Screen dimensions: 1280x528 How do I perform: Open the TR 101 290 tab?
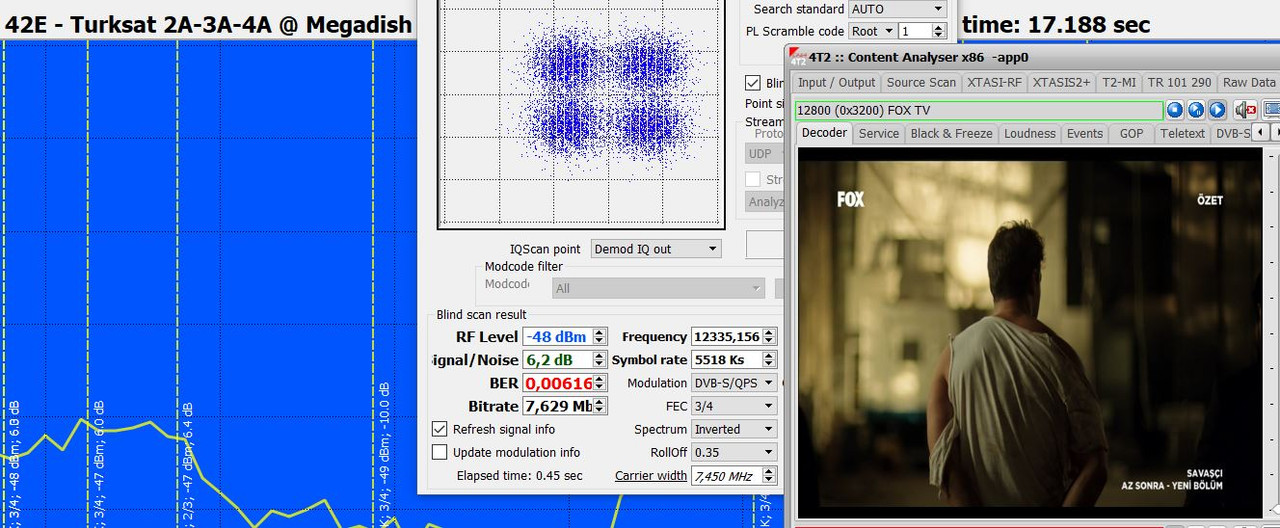click(x=1179, y=83)
